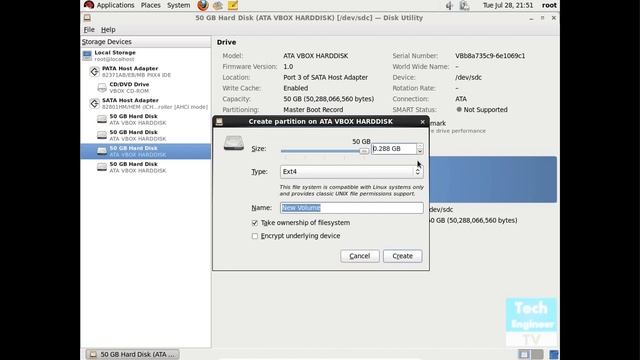Select the fourth 50 GB Hard Disk
The image size is (640, 360).
[146, 167]
